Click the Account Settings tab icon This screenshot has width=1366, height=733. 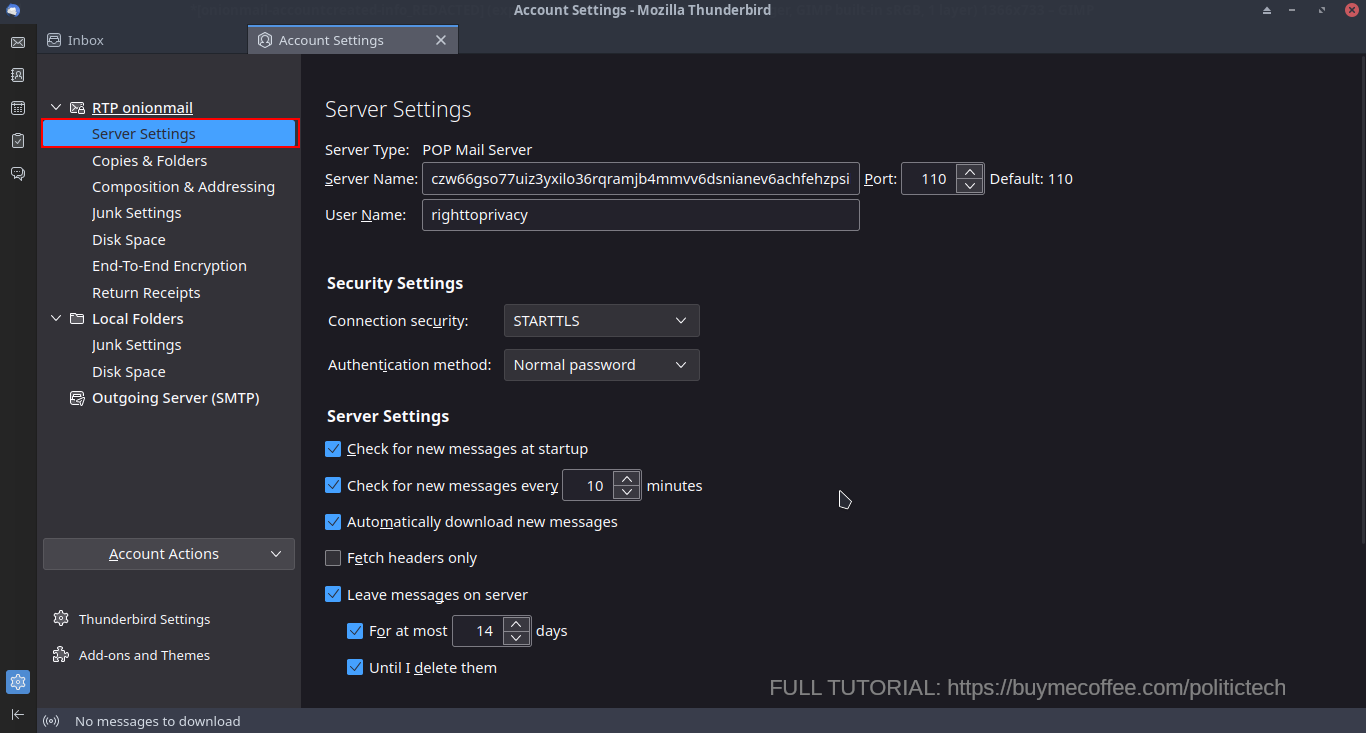(x=265, y=40)
